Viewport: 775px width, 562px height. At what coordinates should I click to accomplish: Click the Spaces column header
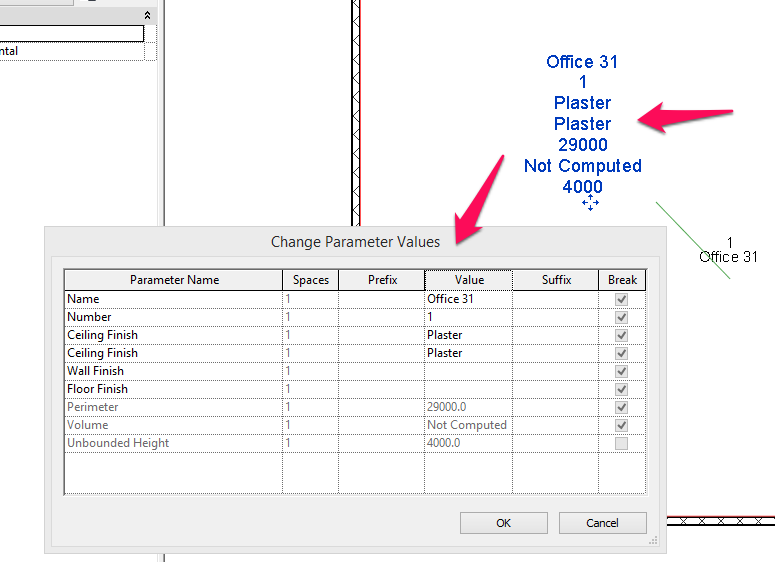coord(310,280)
